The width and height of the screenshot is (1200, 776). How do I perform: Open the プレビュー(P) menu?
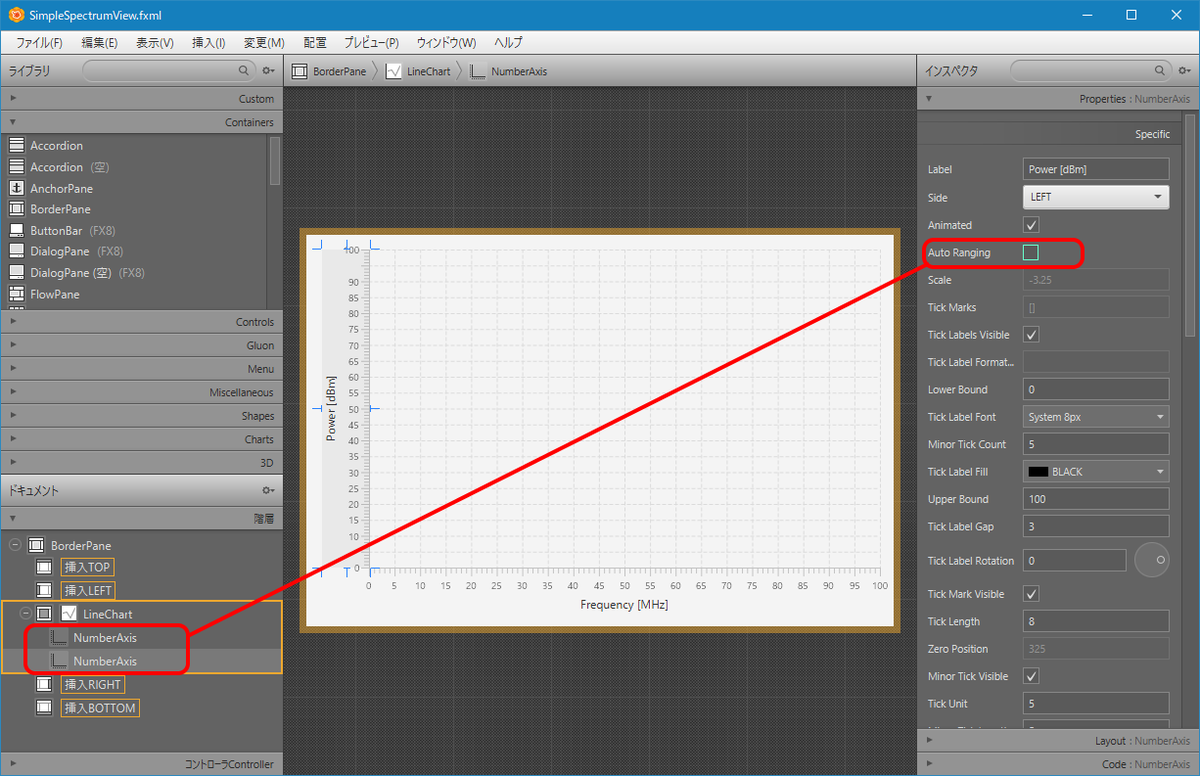click(371, 43)
